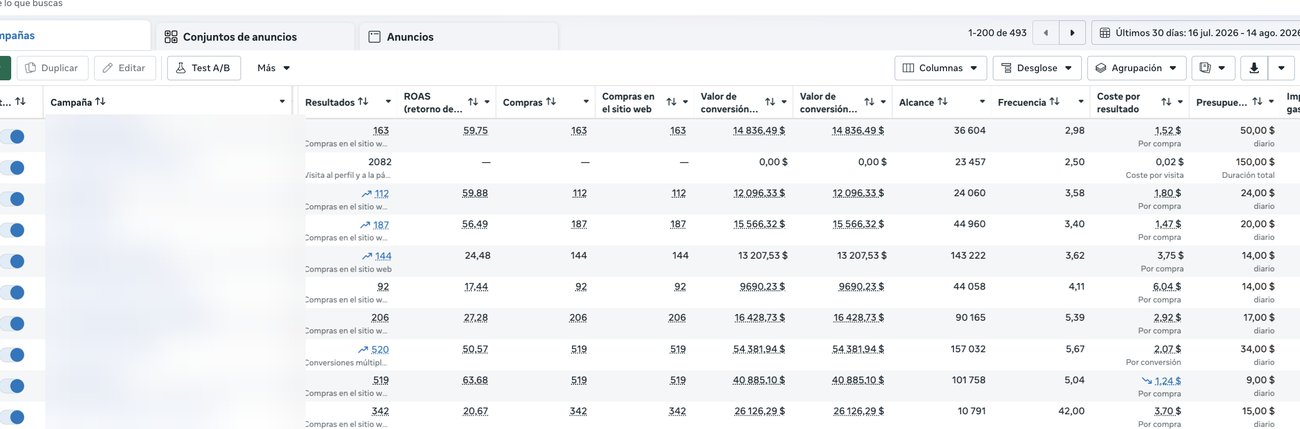Image resolution: width=1300 pixels, height=429 pixels.
Task: Sort by Presupuesto column arrows icon
Action: click(1258, 102)
